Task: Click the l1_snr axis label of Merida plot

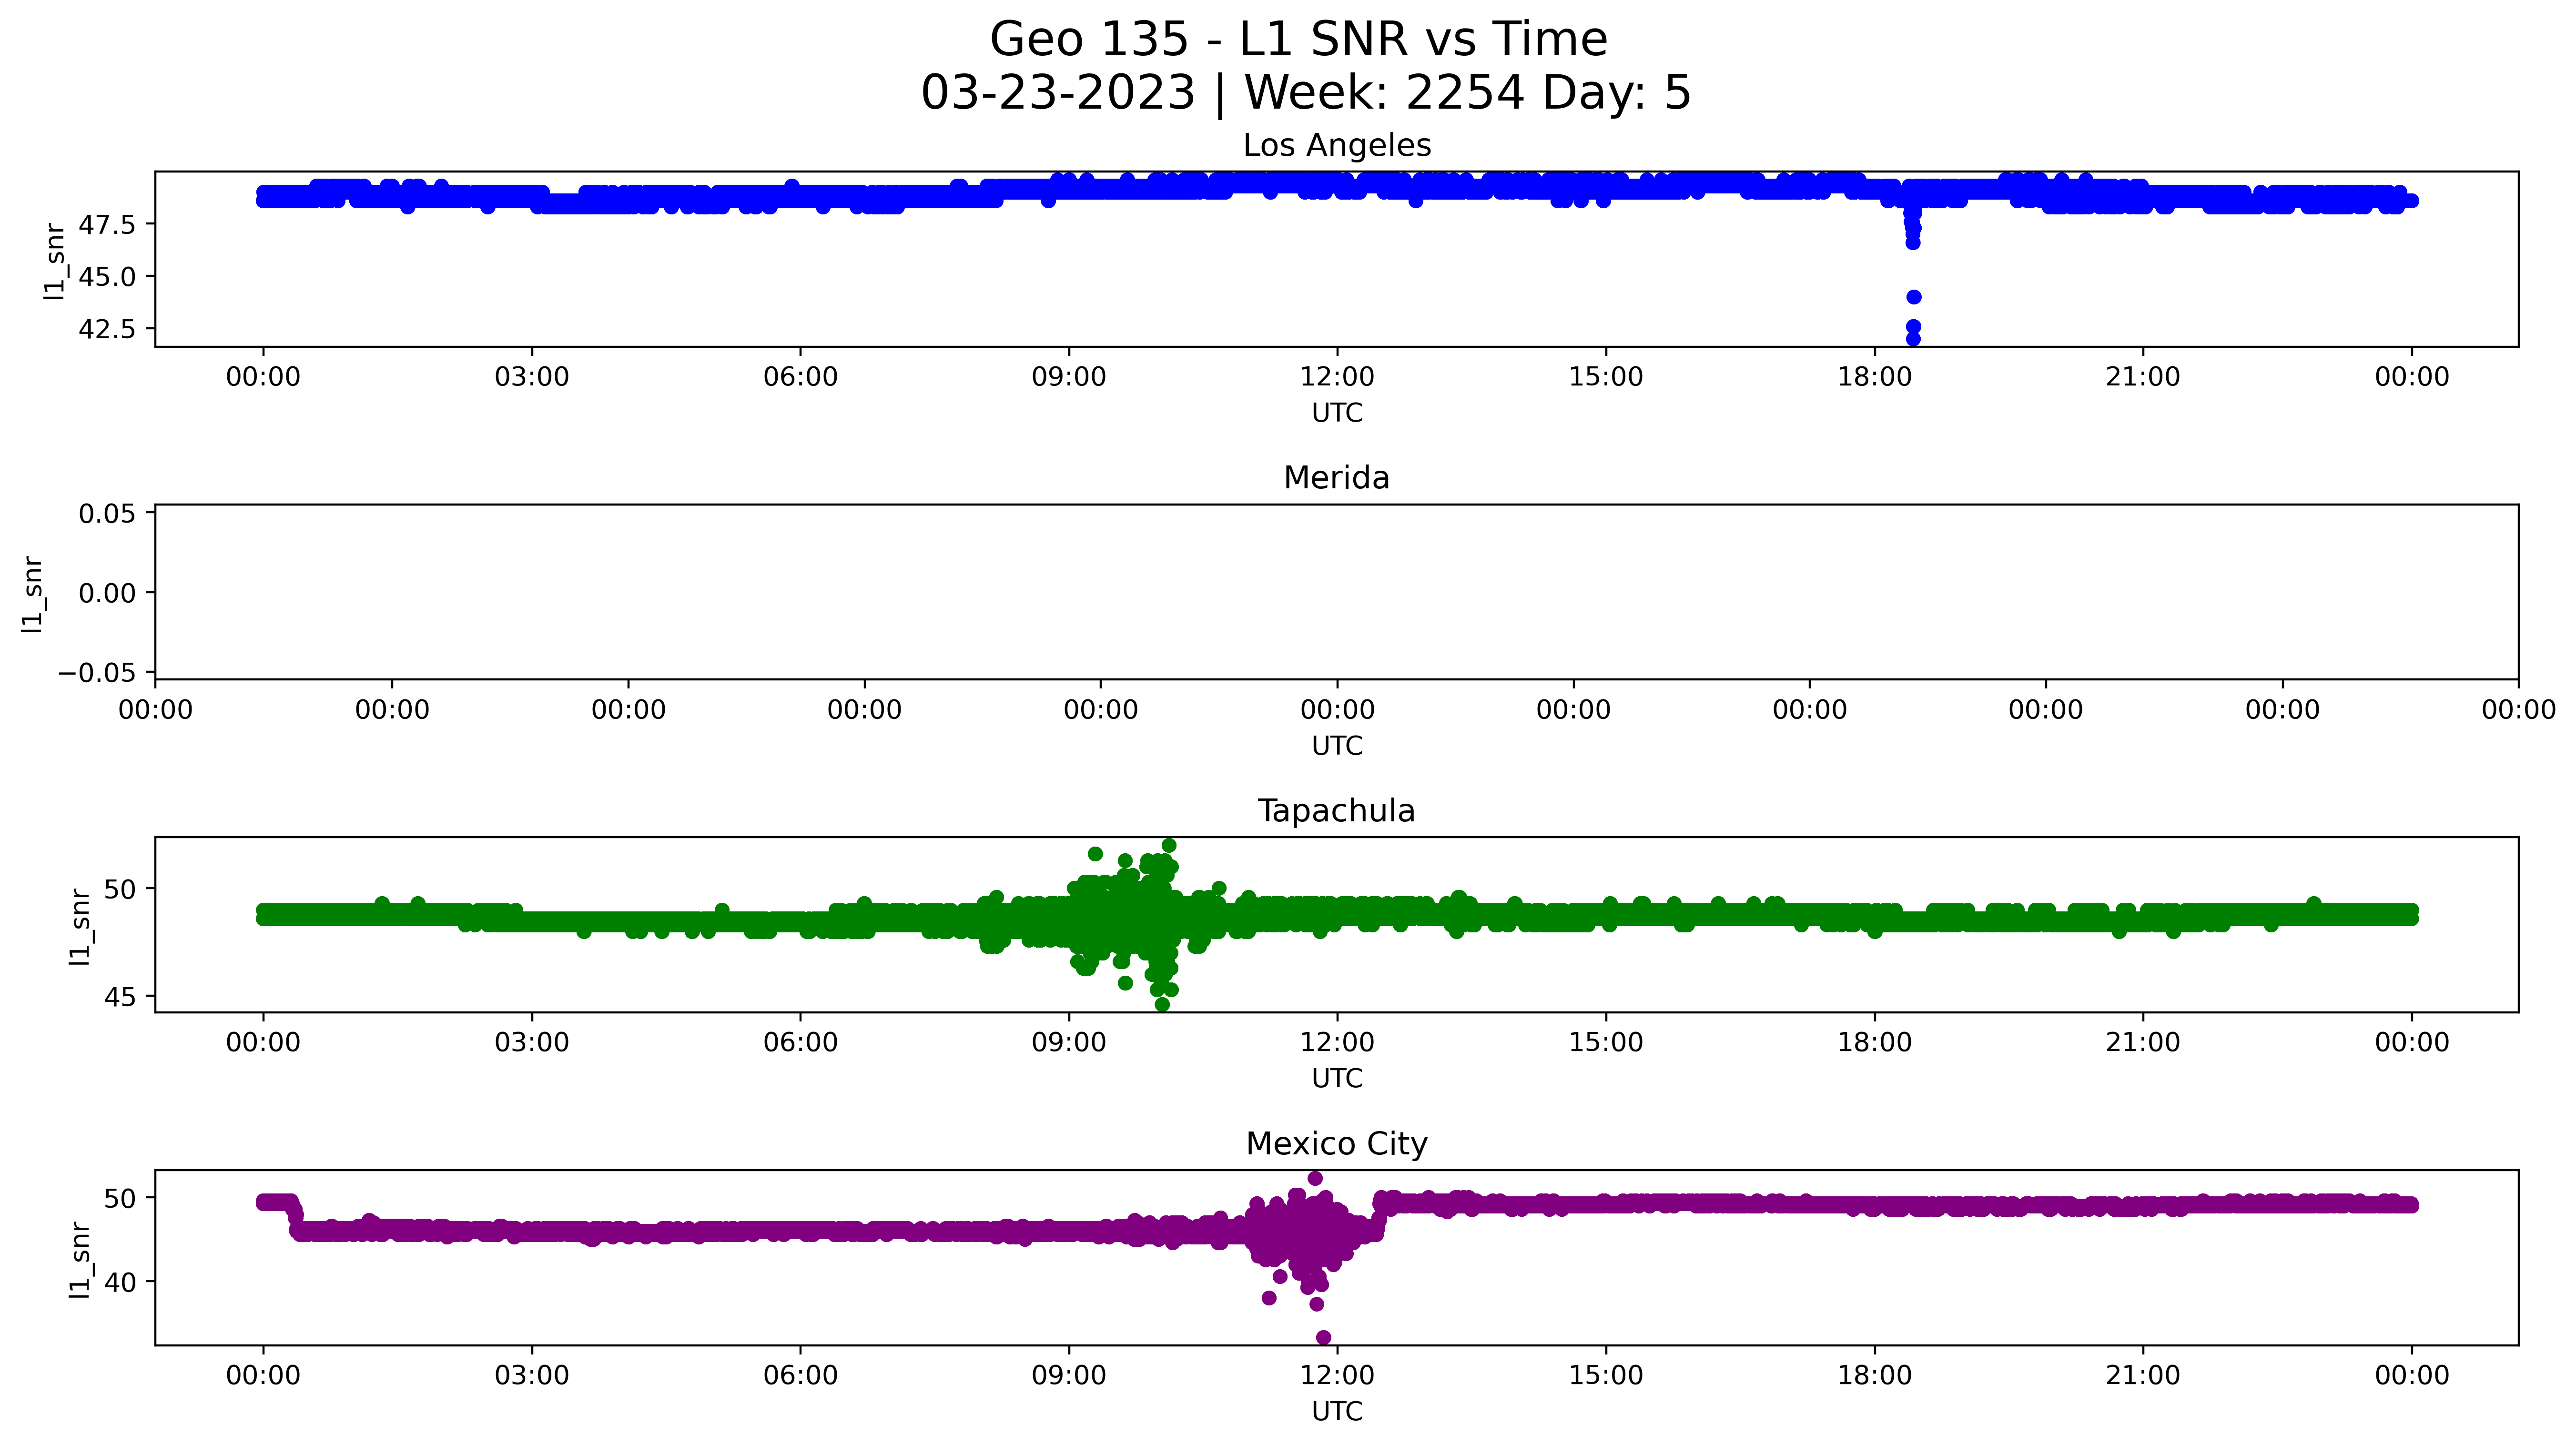Action: [x=32, y=594]
